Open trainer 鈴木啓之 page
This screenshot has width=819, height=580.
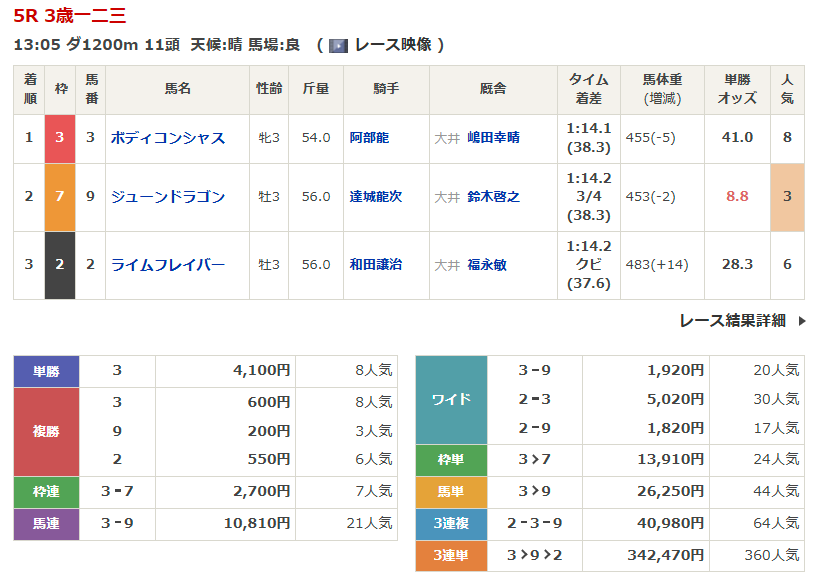(x=493, y=197)
